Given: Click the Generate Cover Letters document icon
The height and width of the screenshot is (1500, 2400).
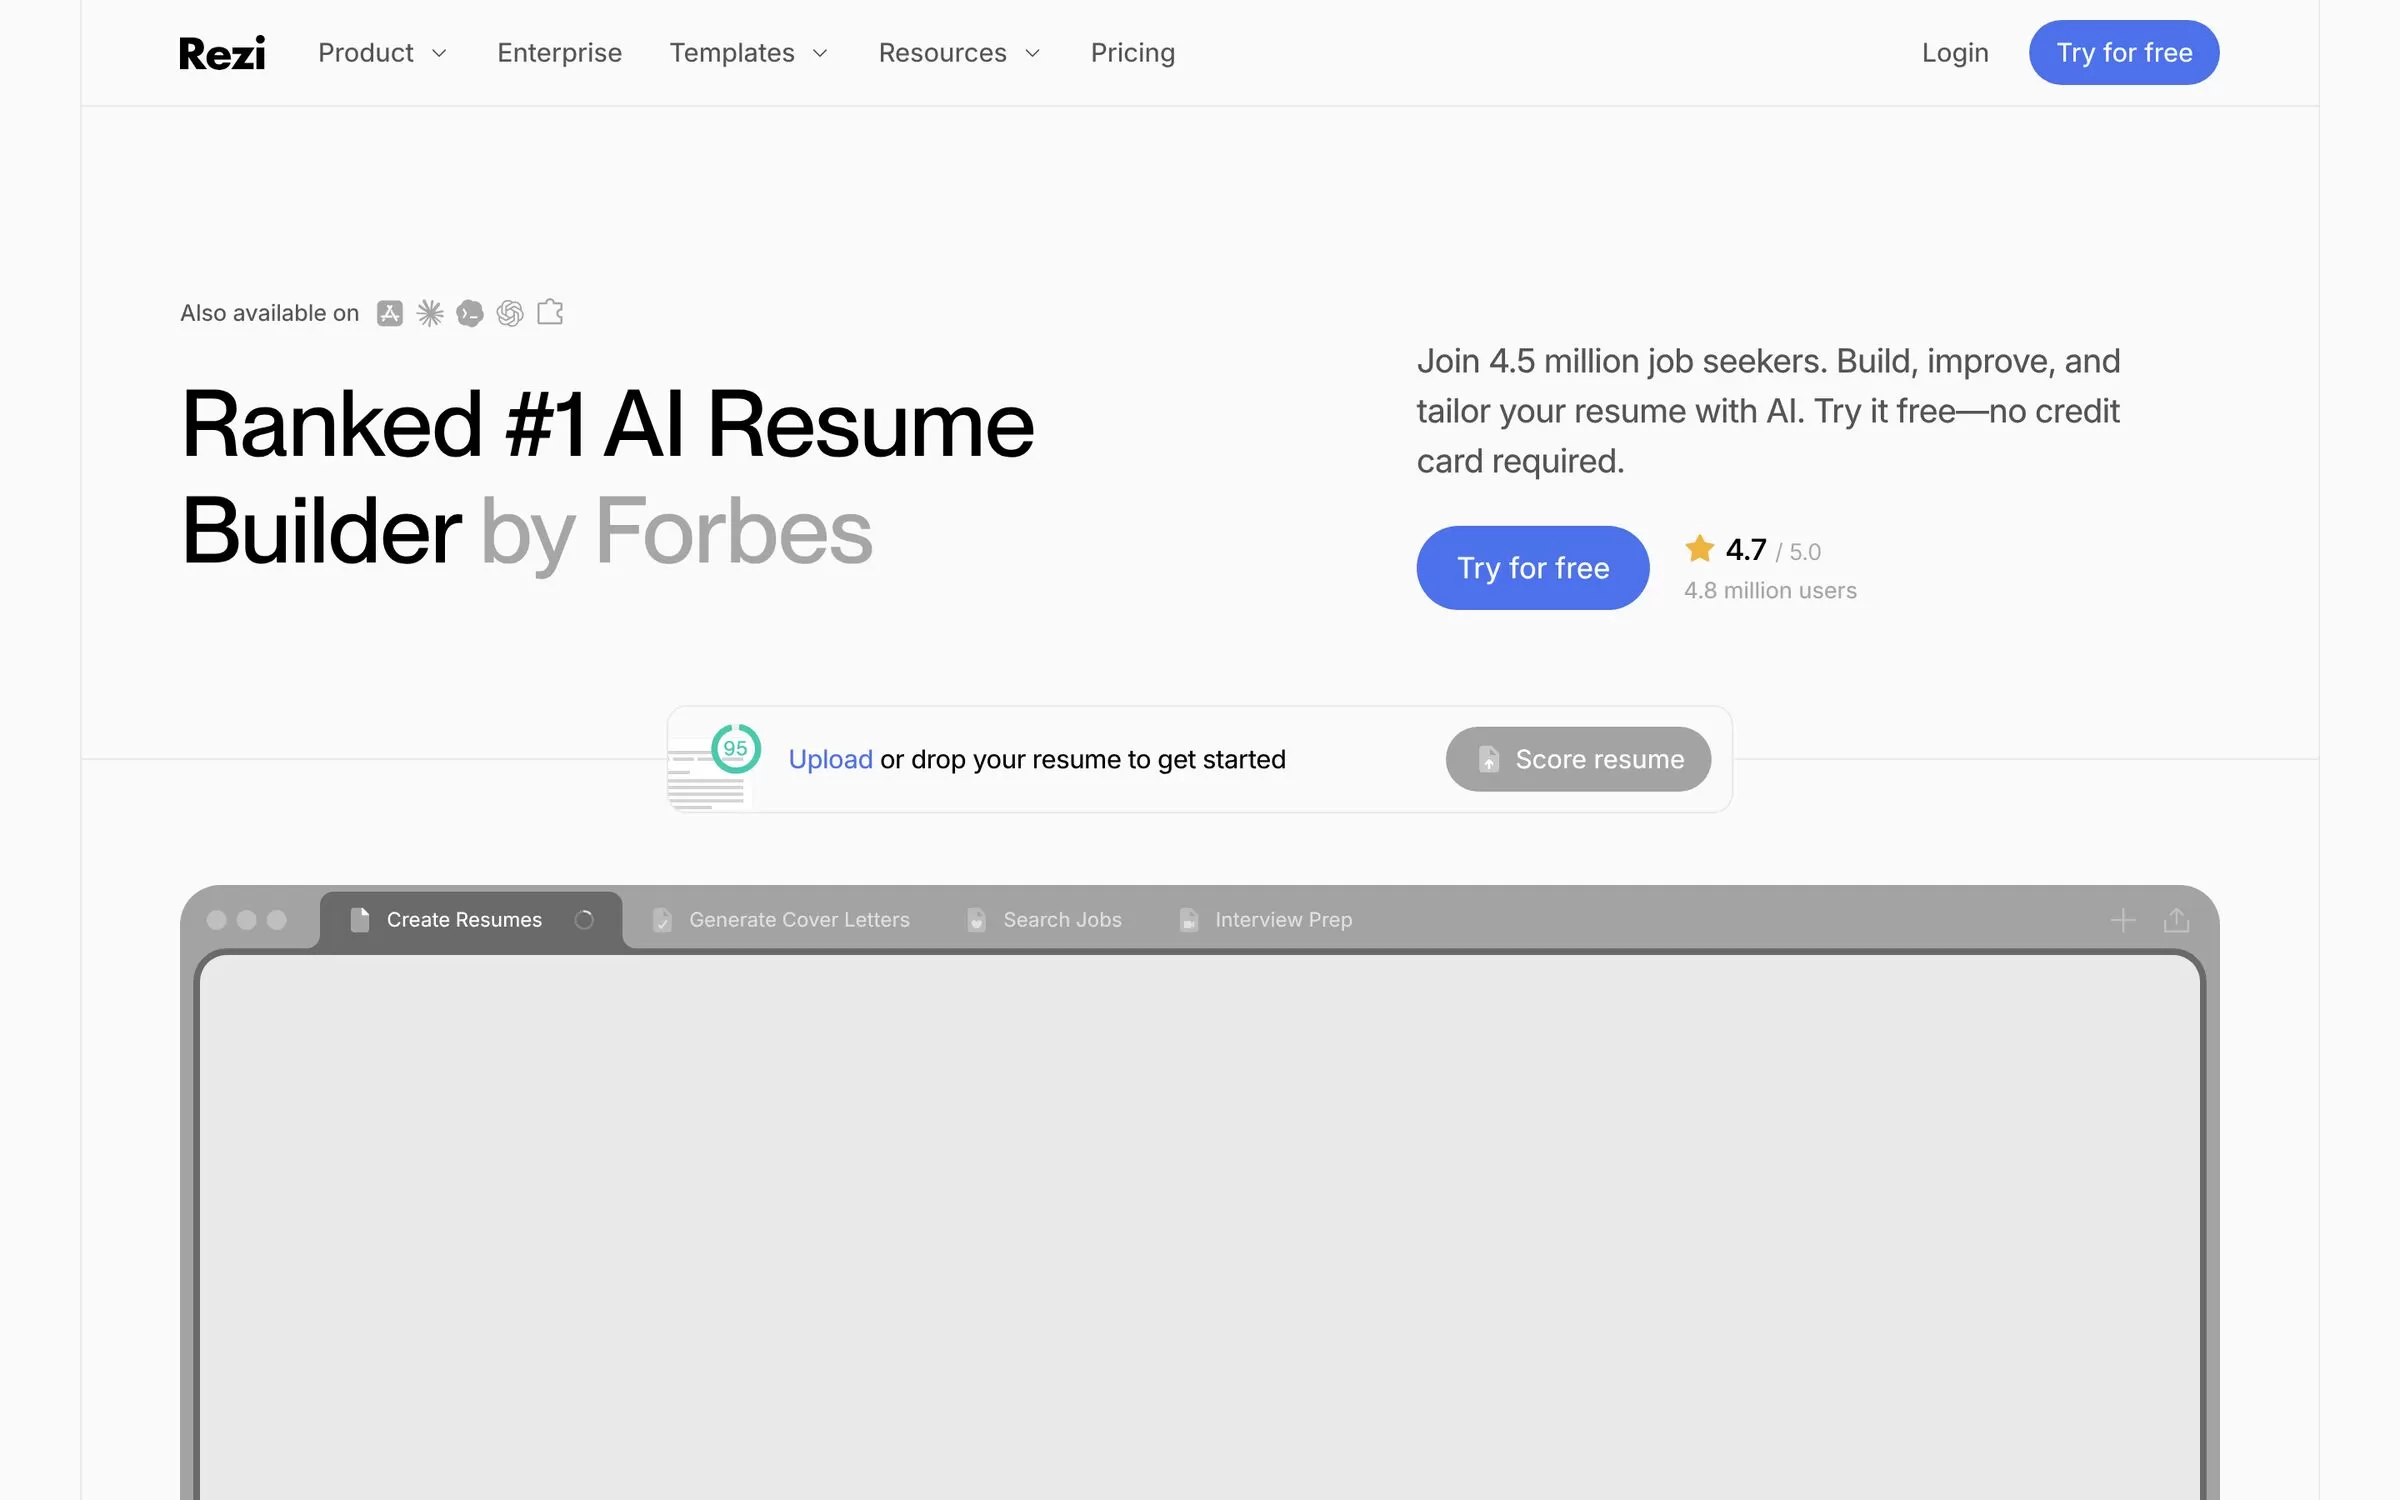Looking at the screenshot, I should [662, 920].
